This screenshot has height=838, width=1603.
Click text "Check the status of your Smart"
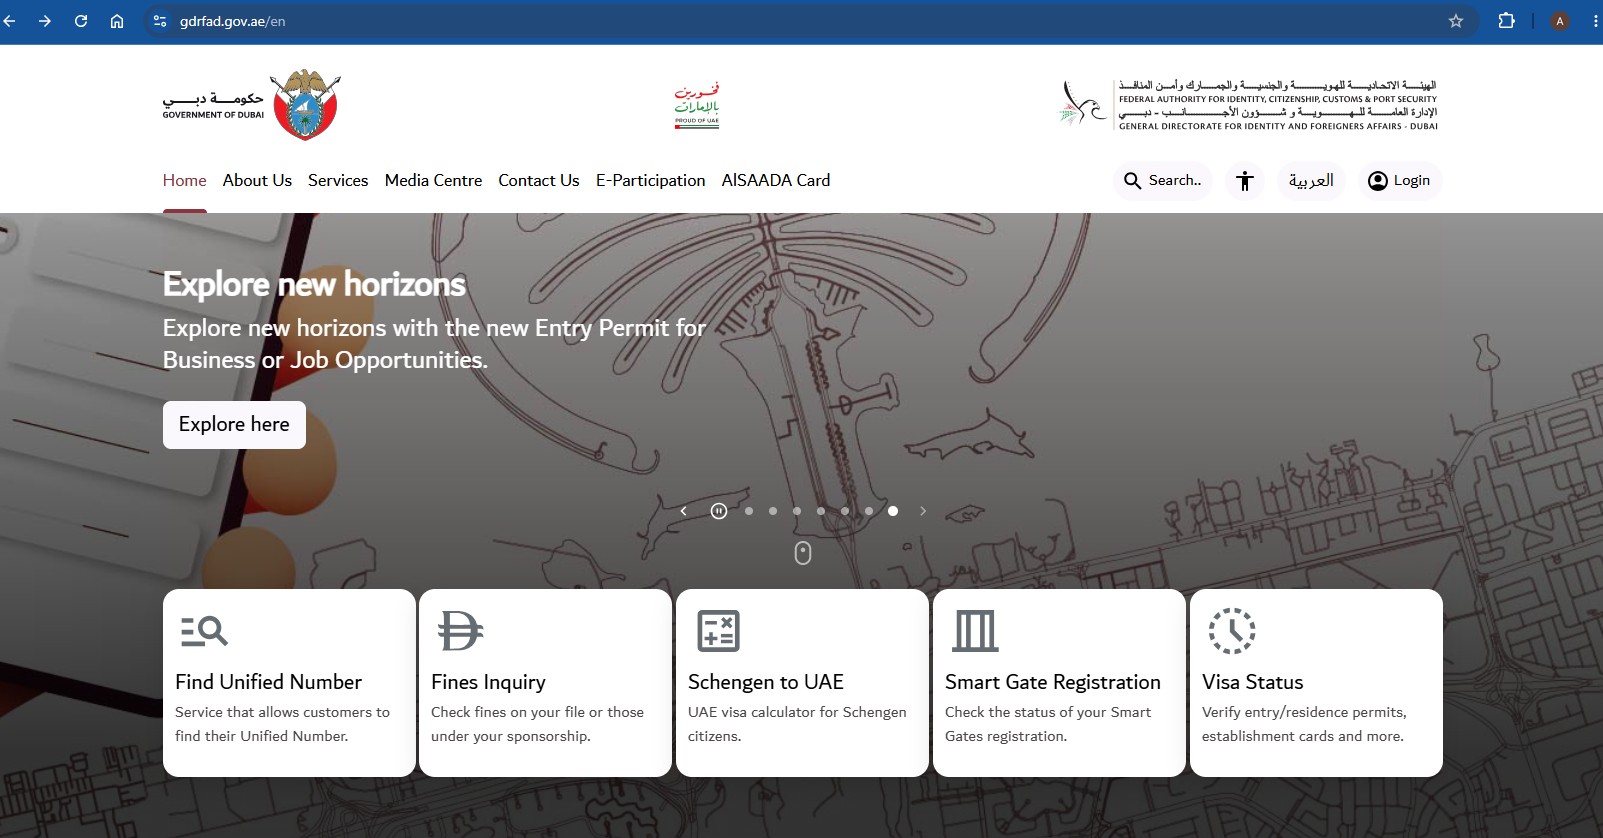coord(1048,712)
